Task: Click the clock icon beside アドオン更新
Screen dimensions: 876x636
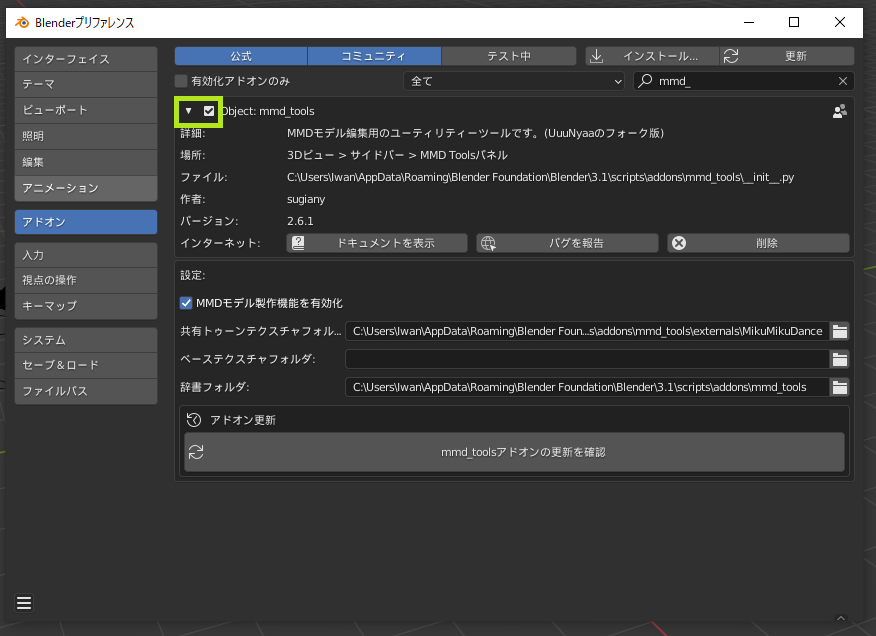Action: click(x=194, y=420)
